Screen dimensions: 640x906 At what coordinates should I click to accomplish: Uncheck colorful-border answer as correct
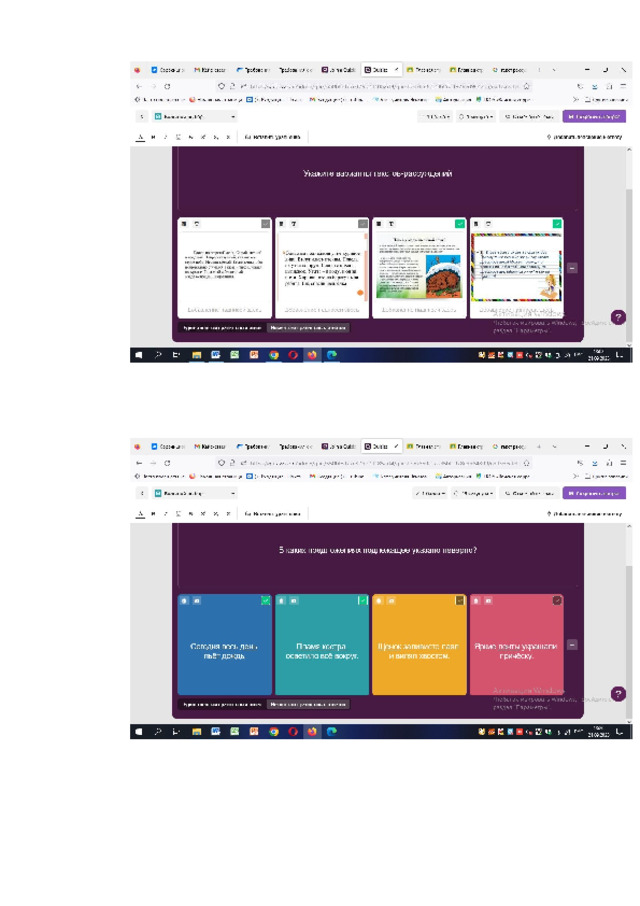point(557,224)
